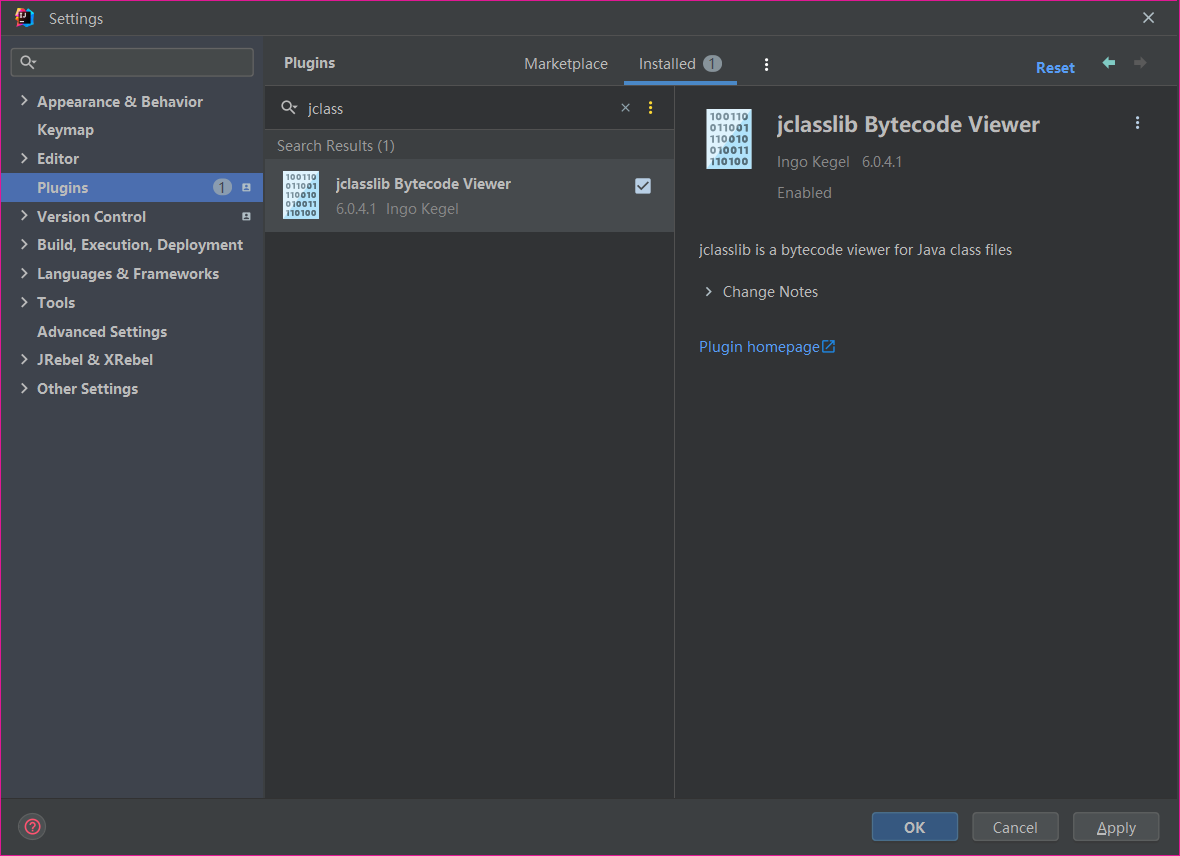This screenshot has height=856, width=1180.
Task: Open jclasslib detail panel options menu
Action: [x=1137, y=123]
